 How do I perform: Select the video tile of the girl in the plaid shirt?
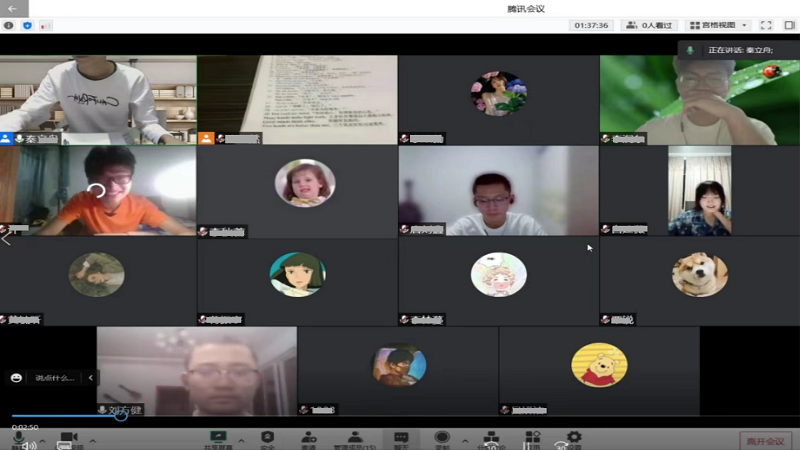[699, 191]
